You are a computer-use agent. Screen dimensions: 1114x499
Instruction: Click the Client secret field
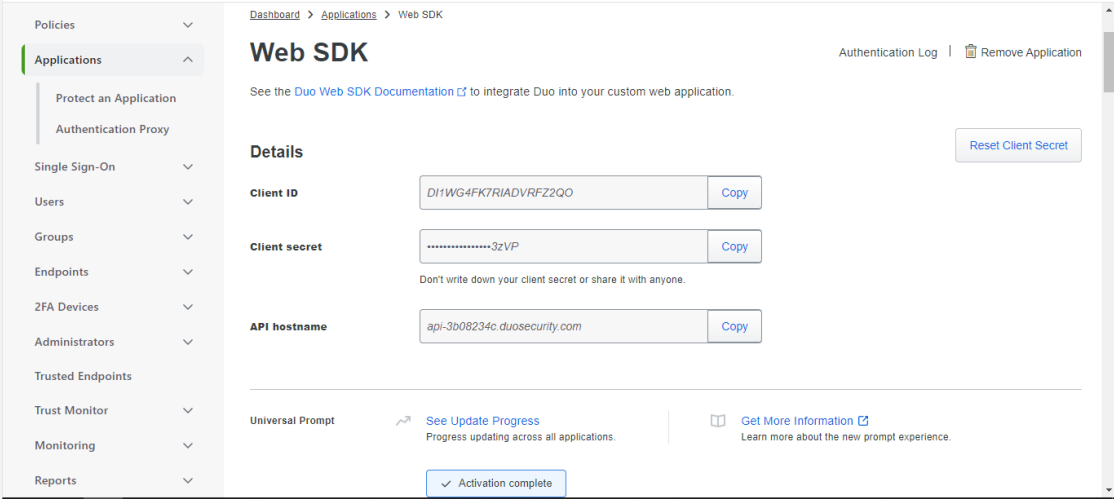point(563,247)
